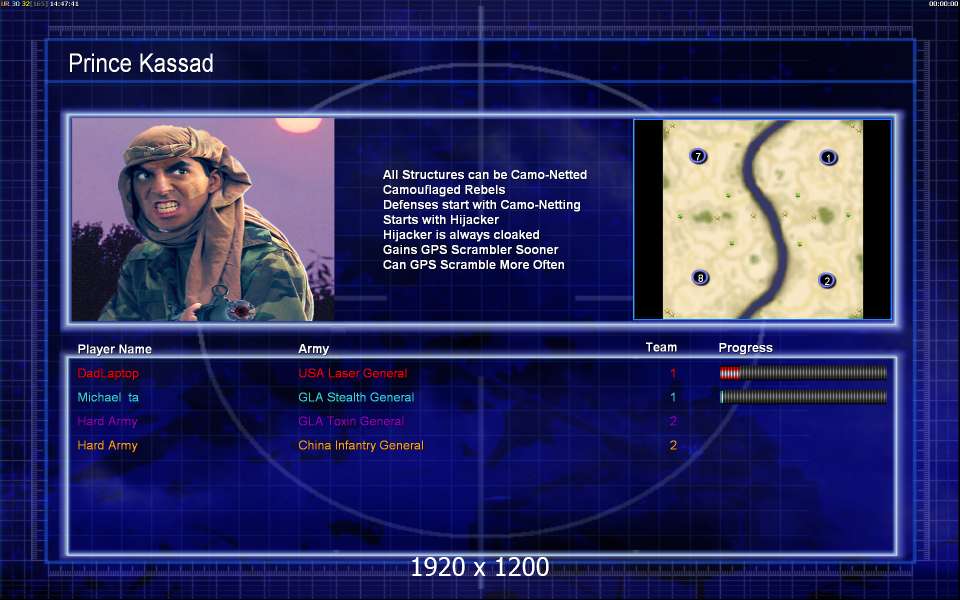Click the 'Starts with Hijacker' line

click(441, 220)
